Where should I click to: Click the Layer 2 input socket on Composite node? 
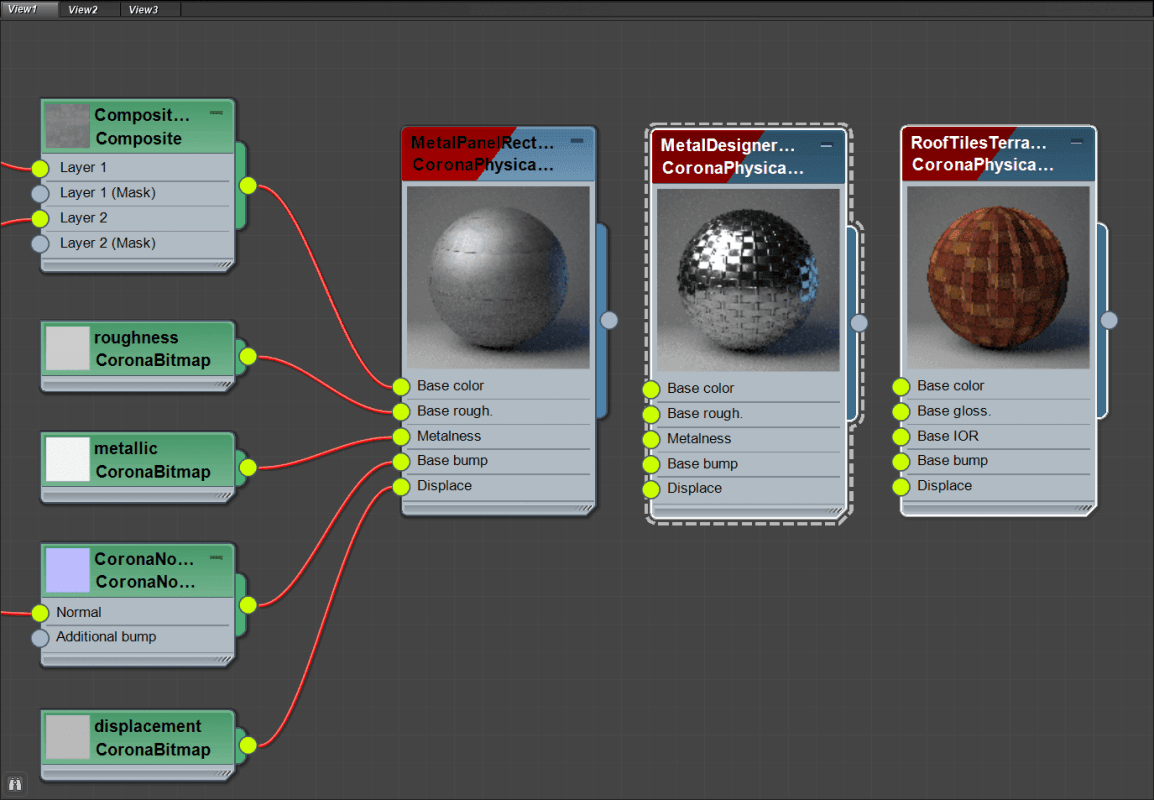tap(40, 217)
